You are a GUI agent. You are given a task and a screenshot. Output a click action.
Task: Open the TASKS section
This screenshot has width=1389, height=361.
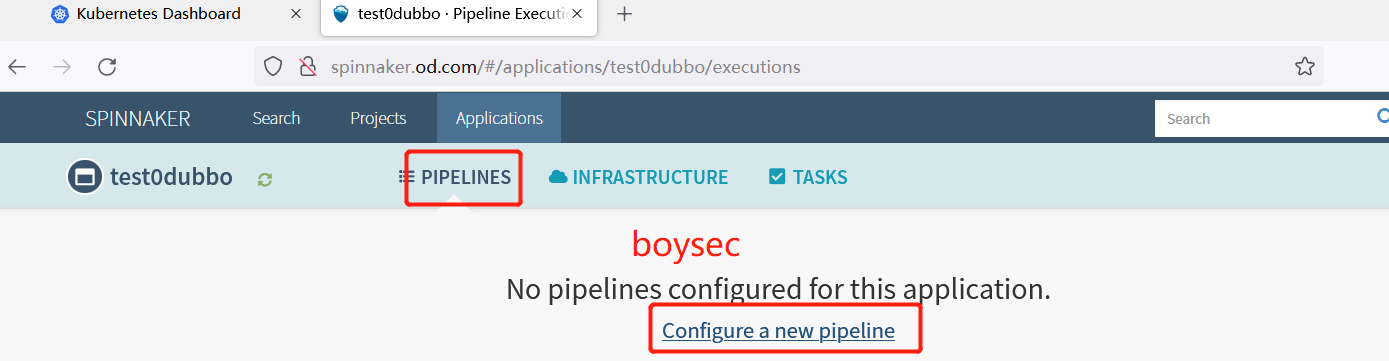click(808, 177)
